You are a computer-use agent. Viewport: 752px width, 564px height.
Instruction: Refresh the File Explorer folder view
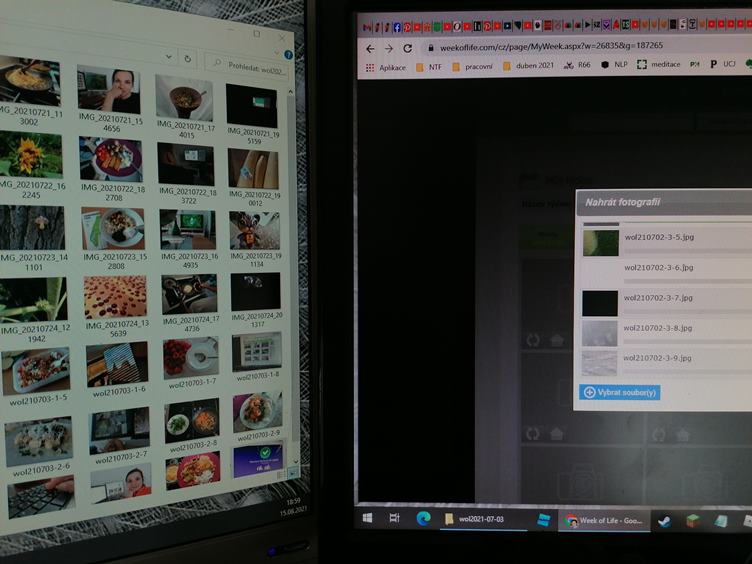coord(188,59)
